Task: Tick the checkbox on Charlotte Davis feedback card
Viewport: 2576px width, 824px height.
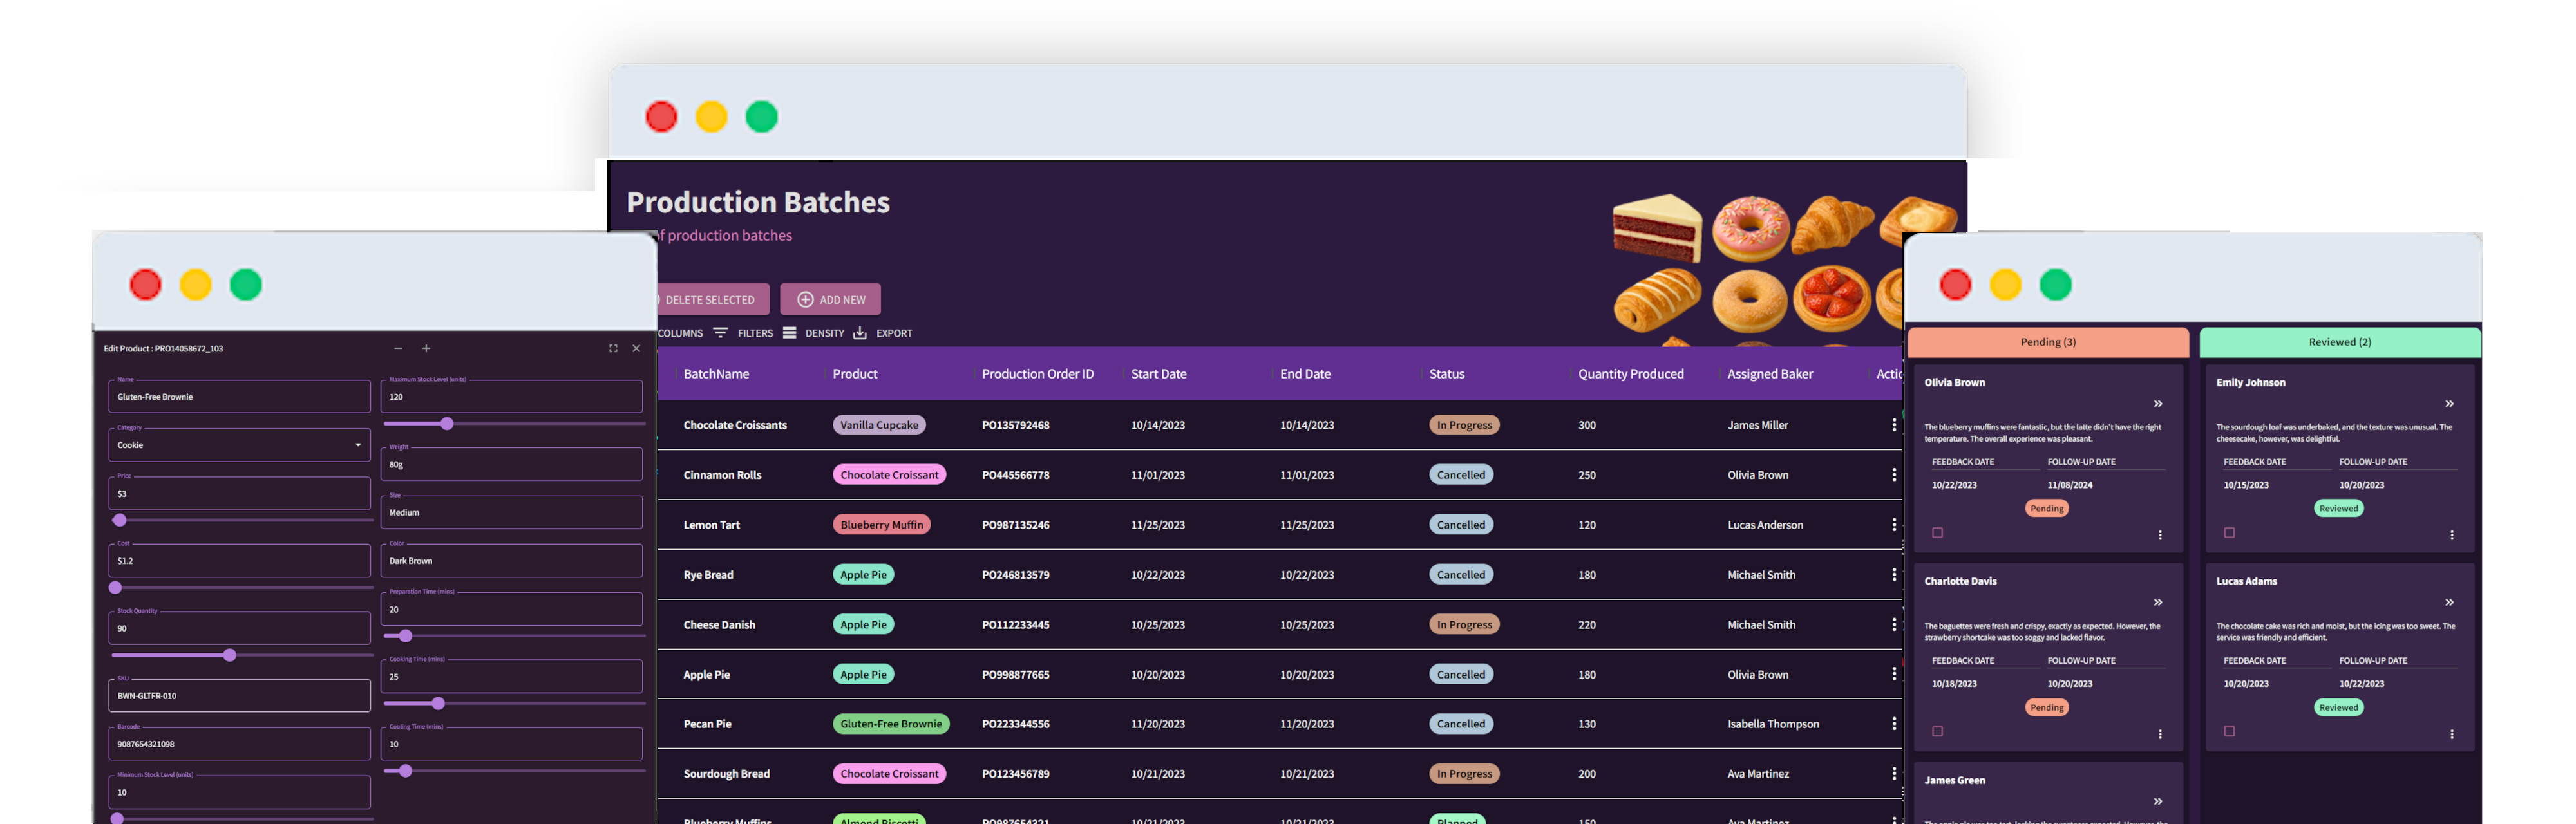Action: click(x=1938, y=732)
